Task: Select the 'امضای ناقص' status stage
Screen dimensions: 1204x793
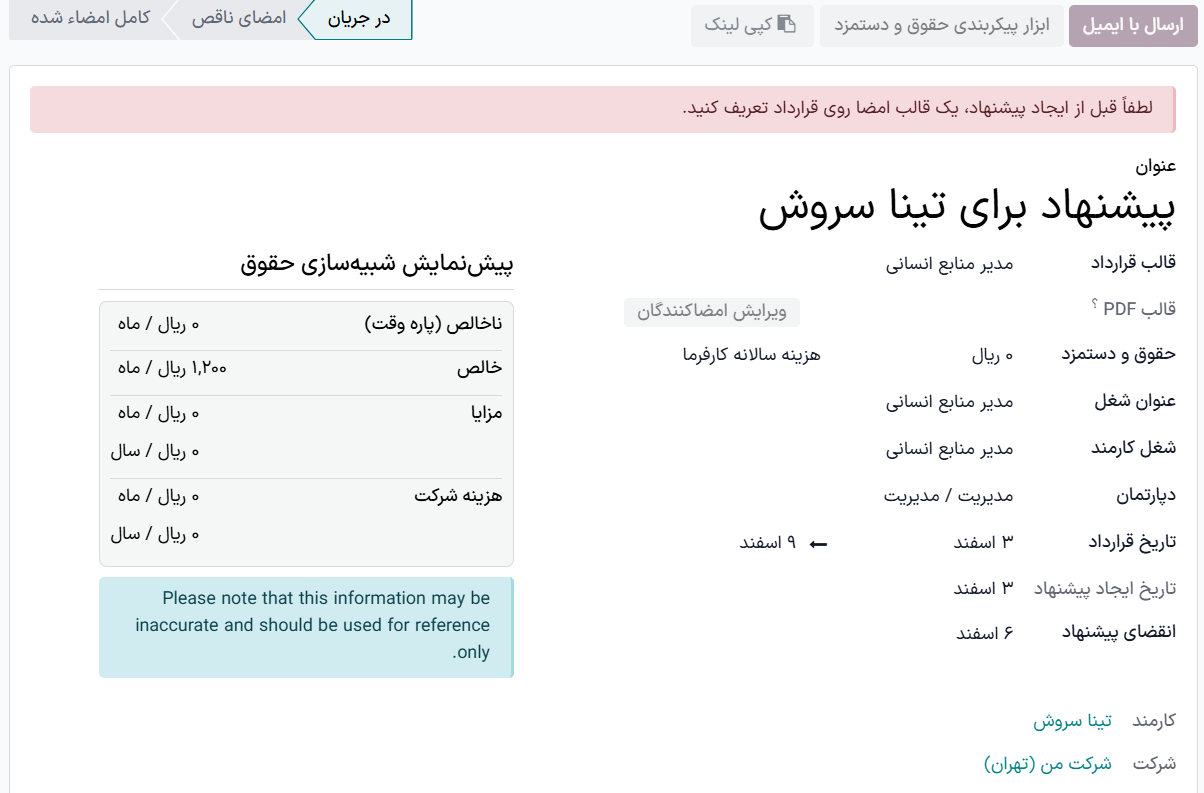Action: 237,18
